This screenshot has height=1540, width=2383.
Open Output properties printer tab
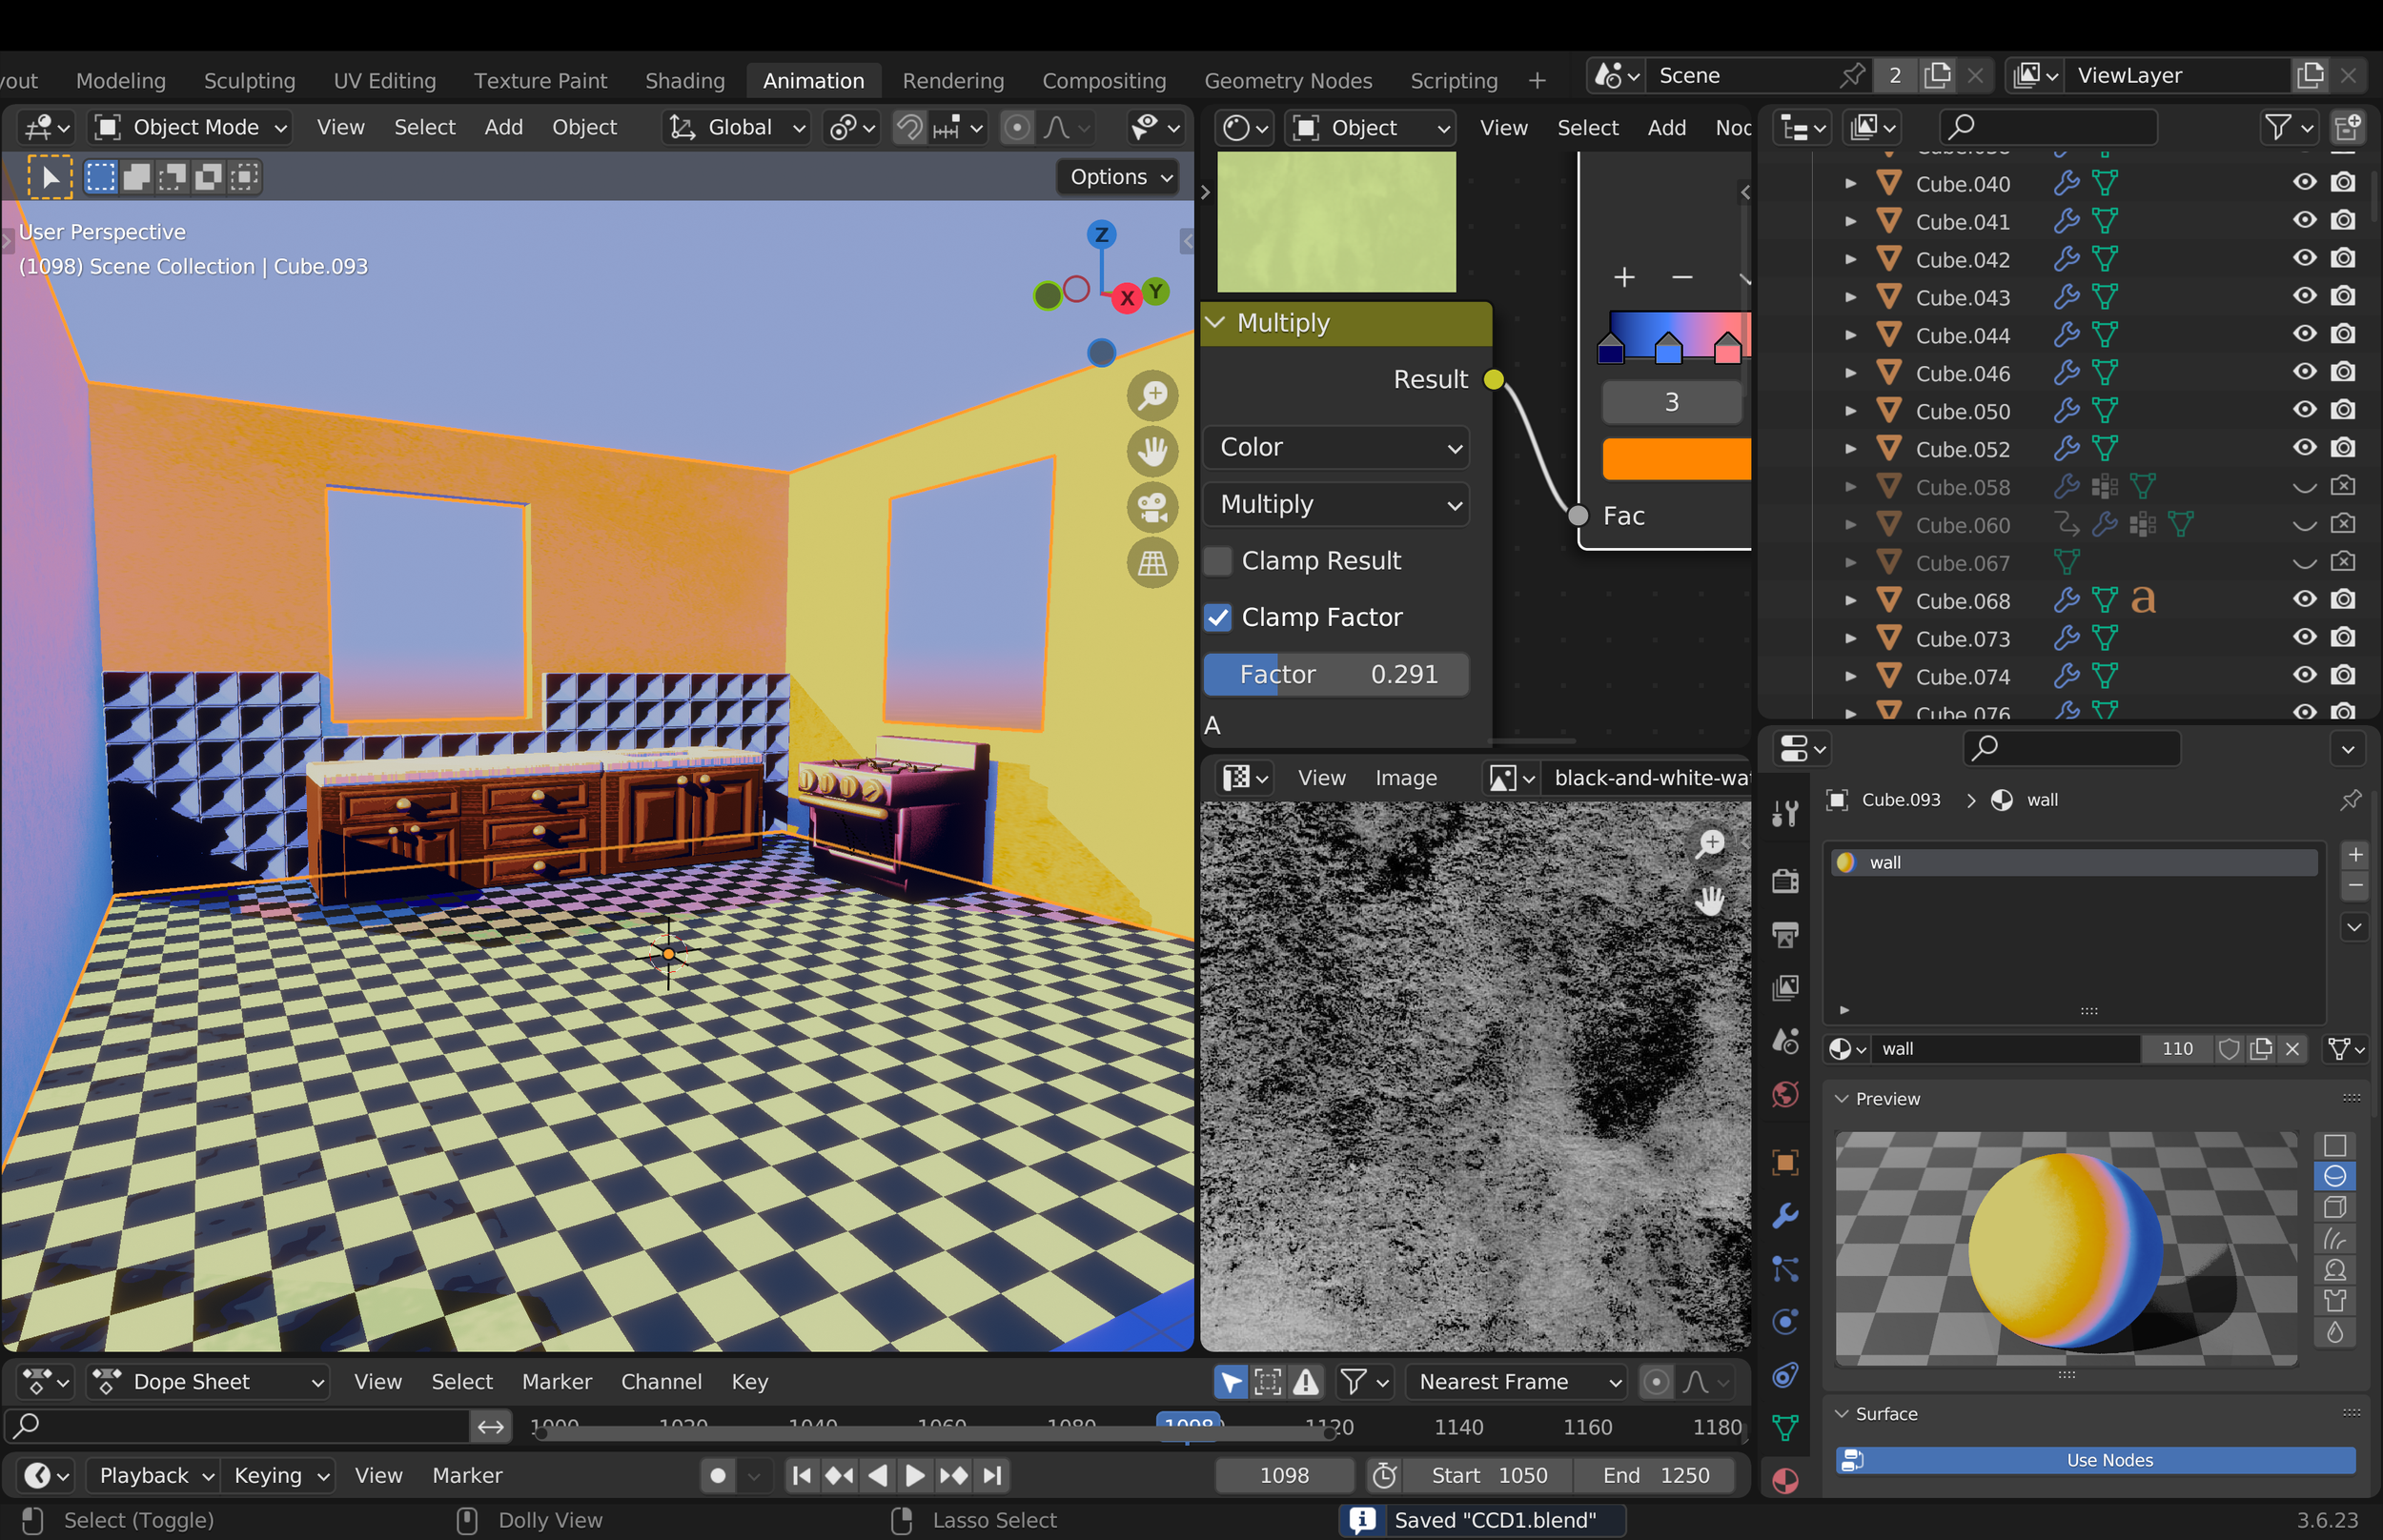1785,934
